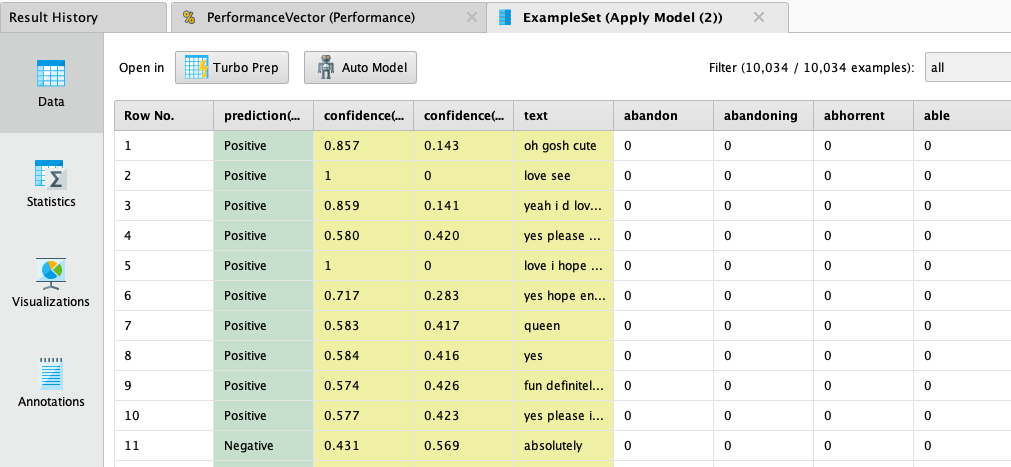Click the first confidence column header
Viewport: 1011px width, 467px height.
pyautogui.click(x=364, y=115)
